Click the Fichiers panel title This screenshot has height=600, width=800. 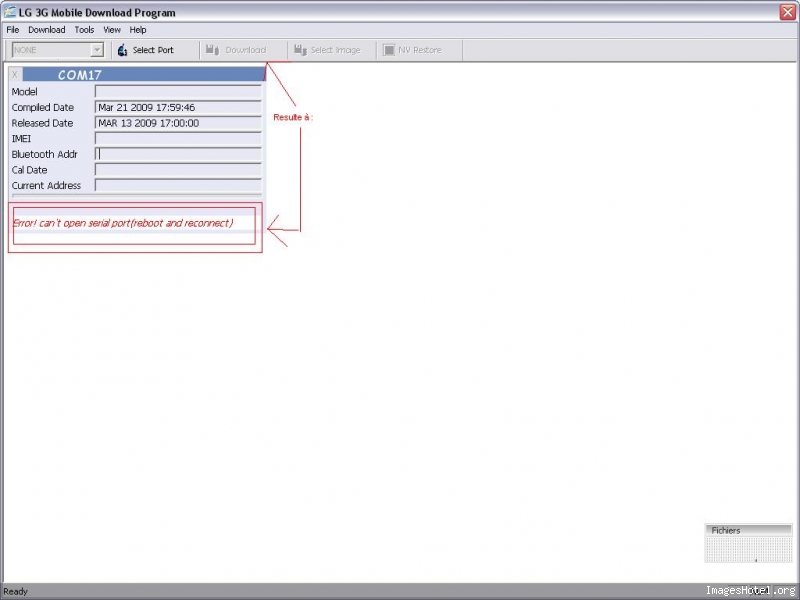click(726, 530)
